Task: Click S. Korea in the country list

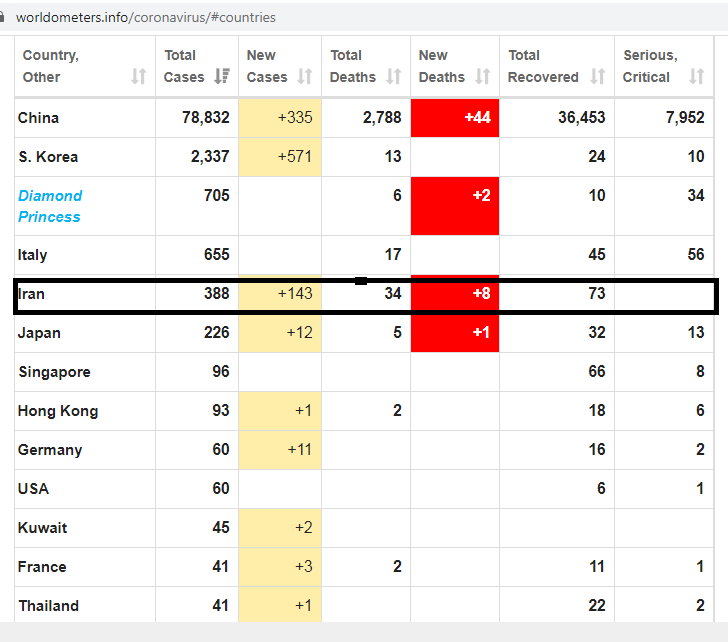Action: pos(48,157)
